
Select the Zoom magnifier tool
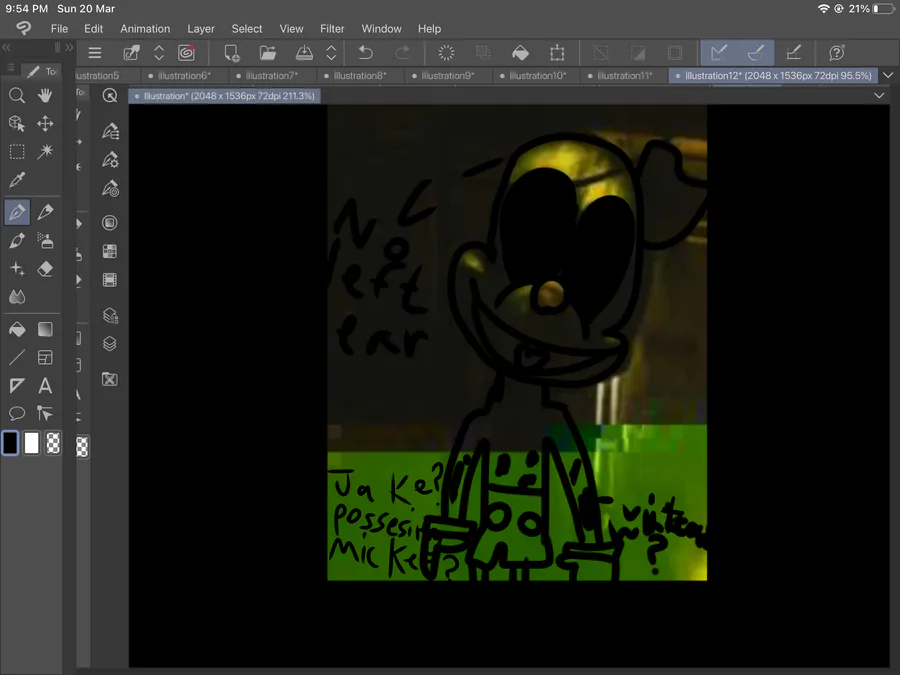17,95
